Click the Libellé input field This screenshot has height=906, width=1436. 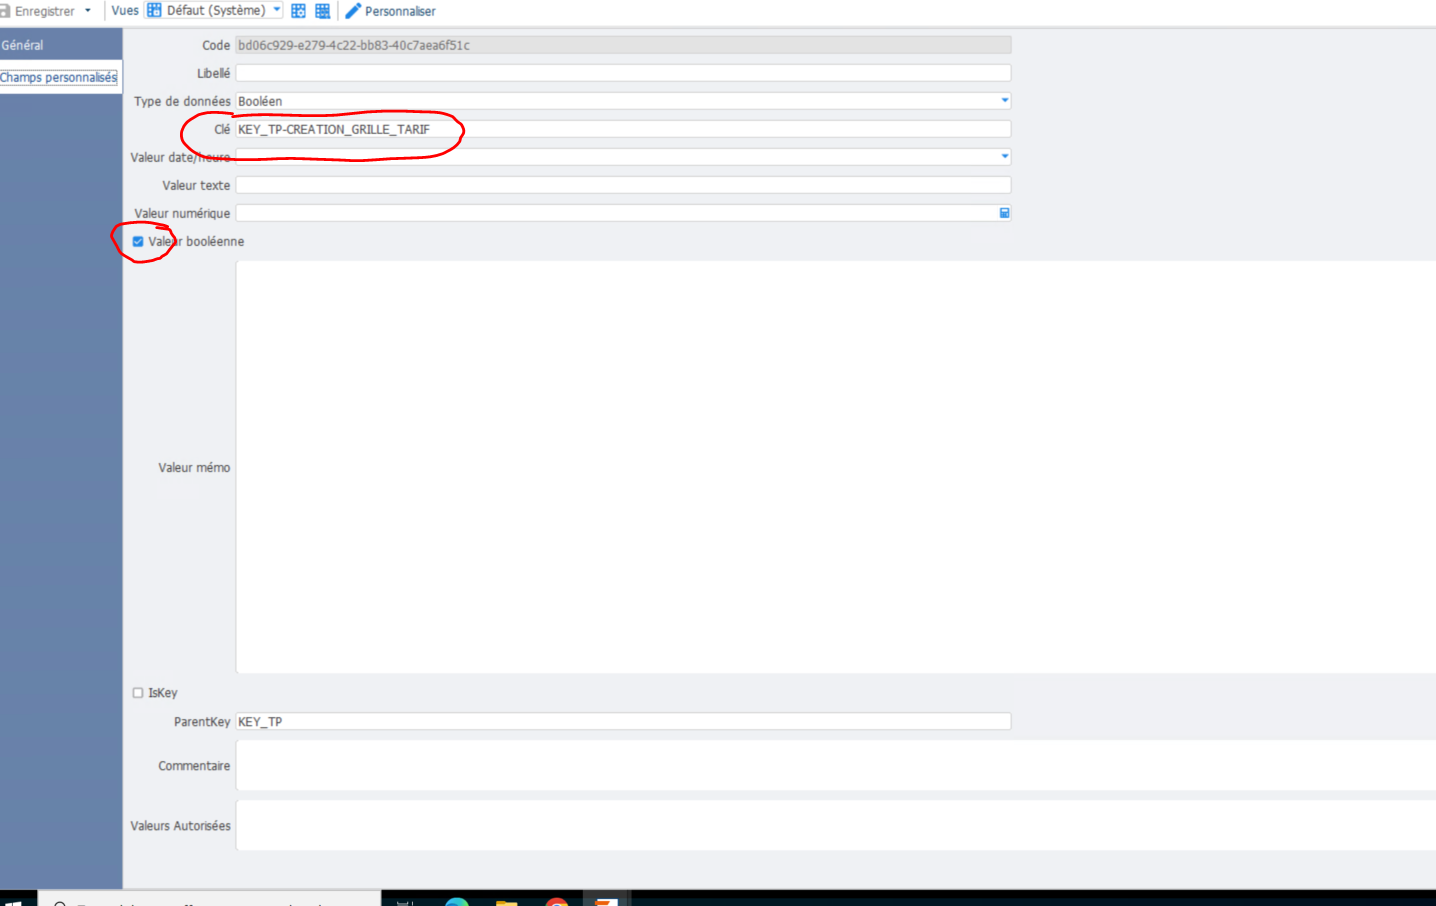622,73
